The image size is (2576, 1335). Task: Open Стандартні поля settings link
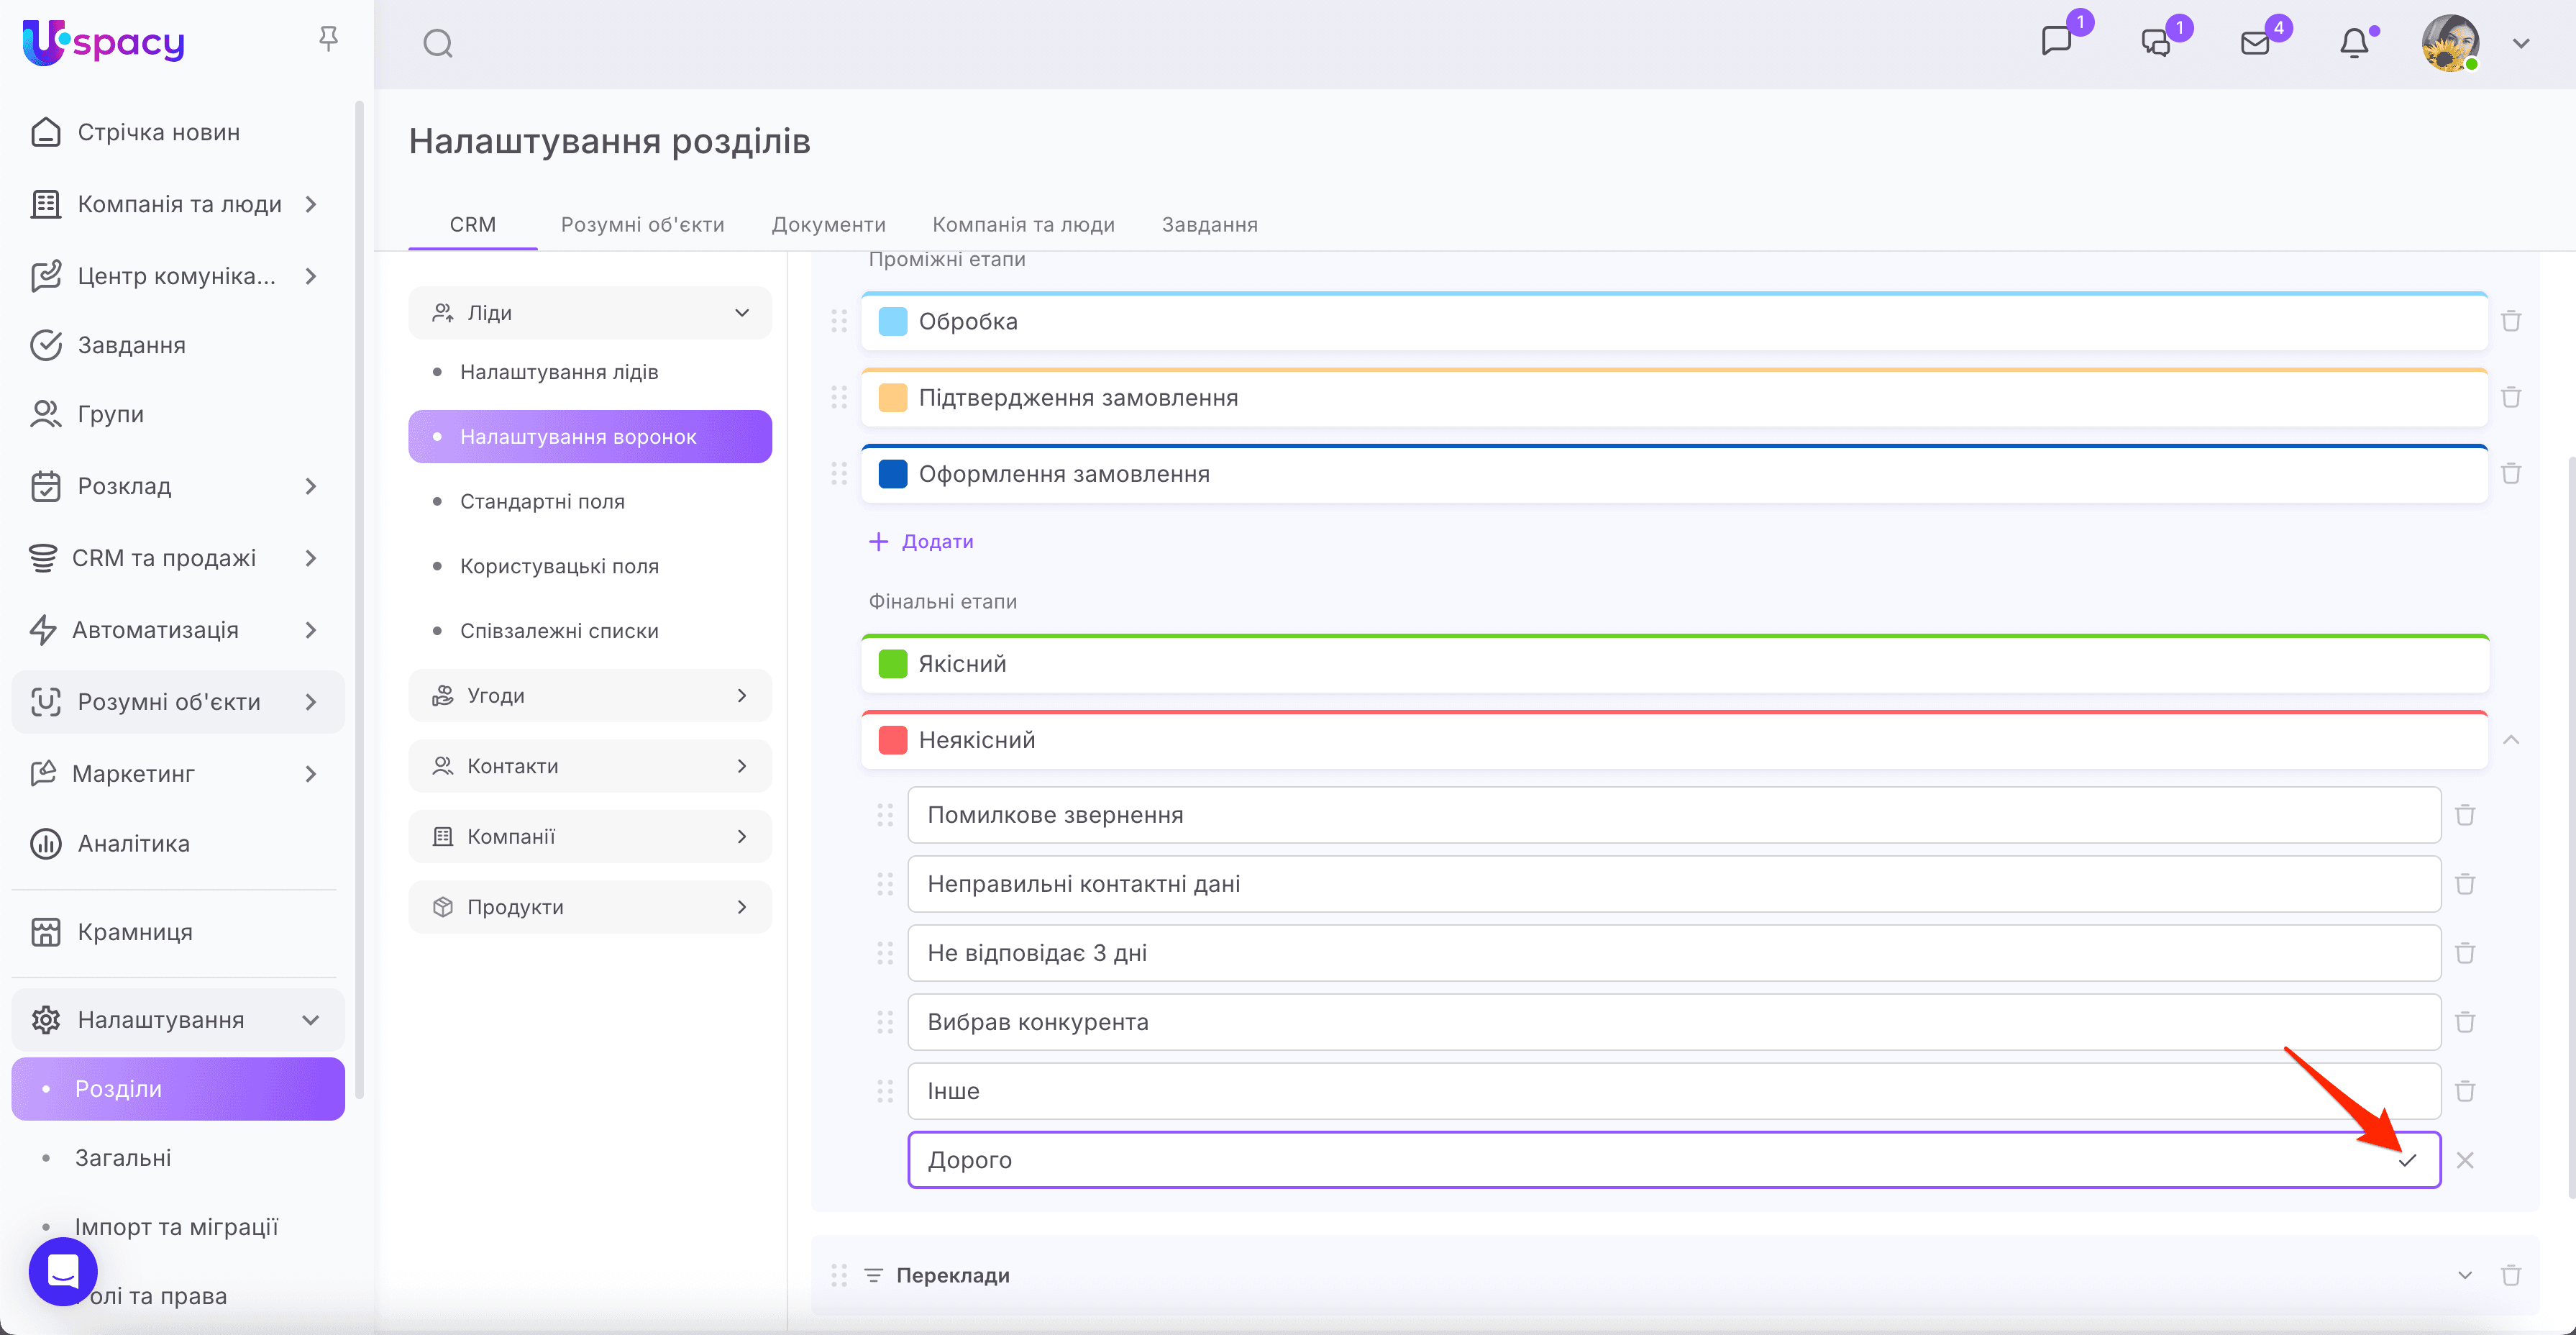tap(542, 502)
